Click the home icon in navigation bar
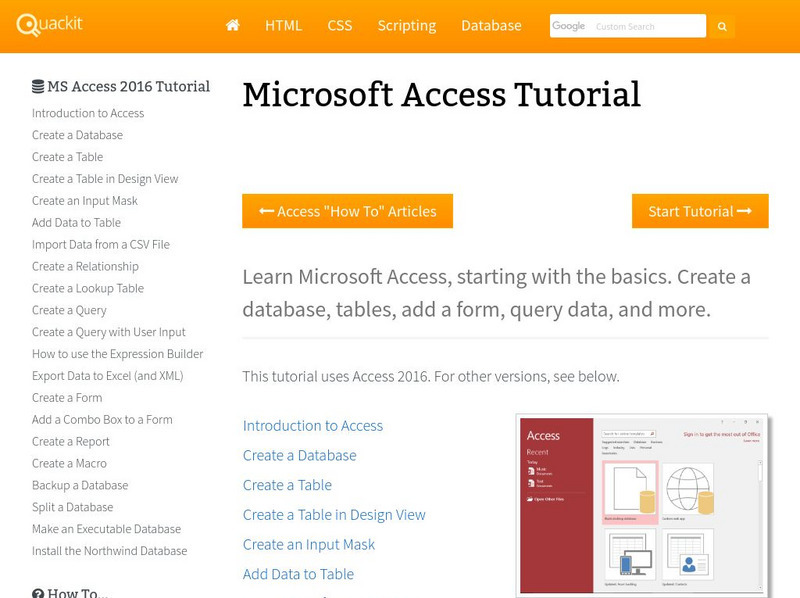The width and height of the screenshot is (800, 598). (x=233, y=26)
